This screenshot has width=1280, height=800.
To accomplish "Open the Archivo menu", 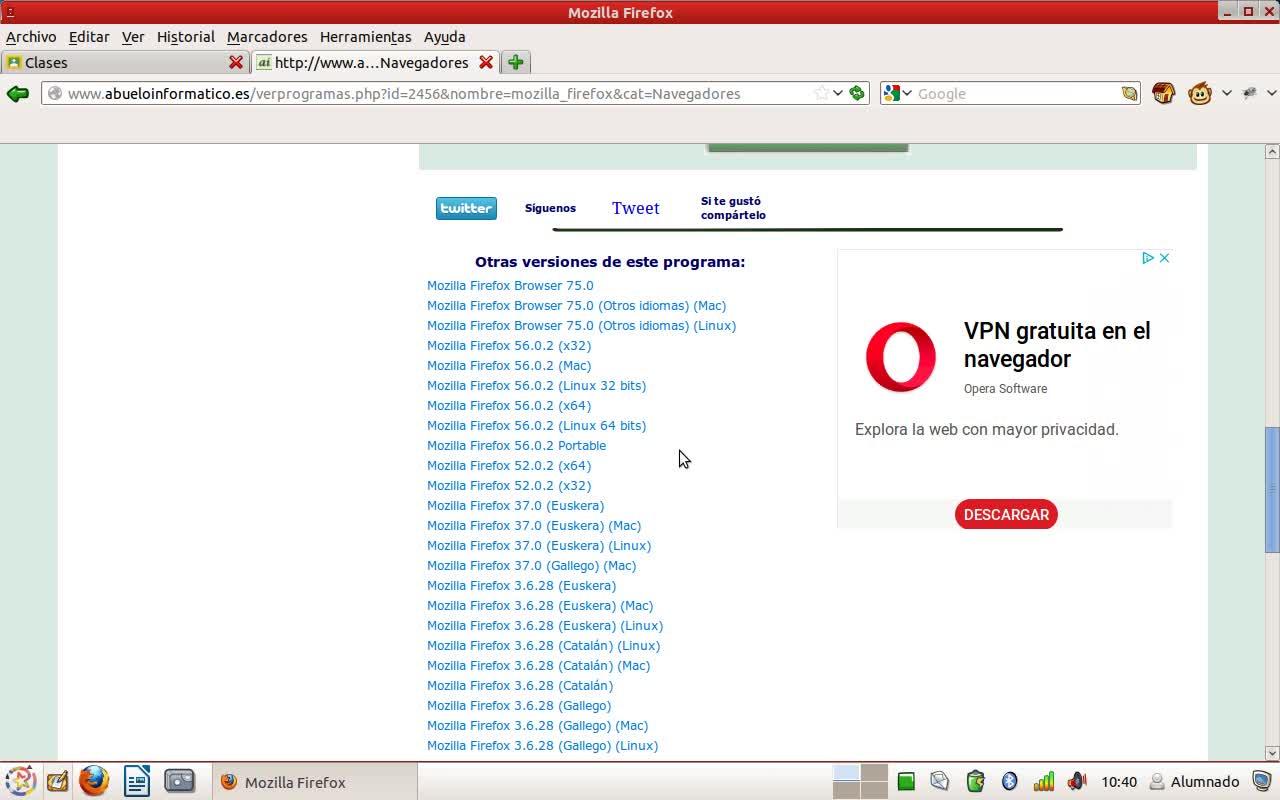I will (x=31, y=36).
